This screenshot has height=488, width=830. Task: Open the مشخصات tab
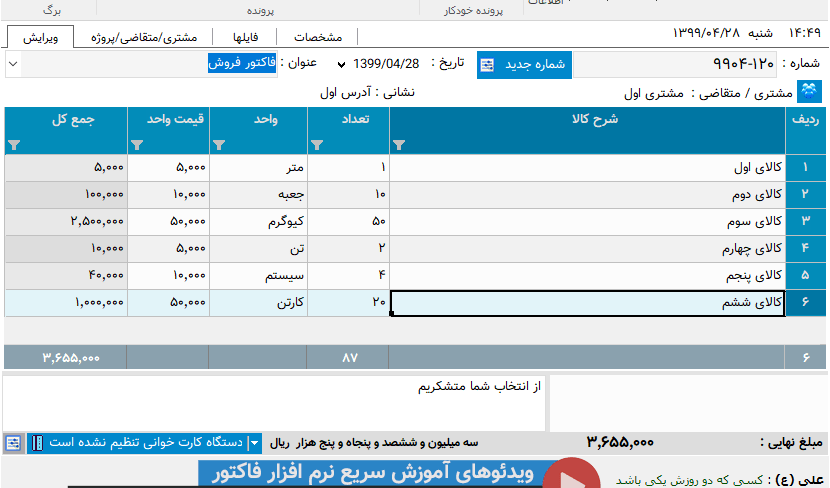click(x=318, y=37)
